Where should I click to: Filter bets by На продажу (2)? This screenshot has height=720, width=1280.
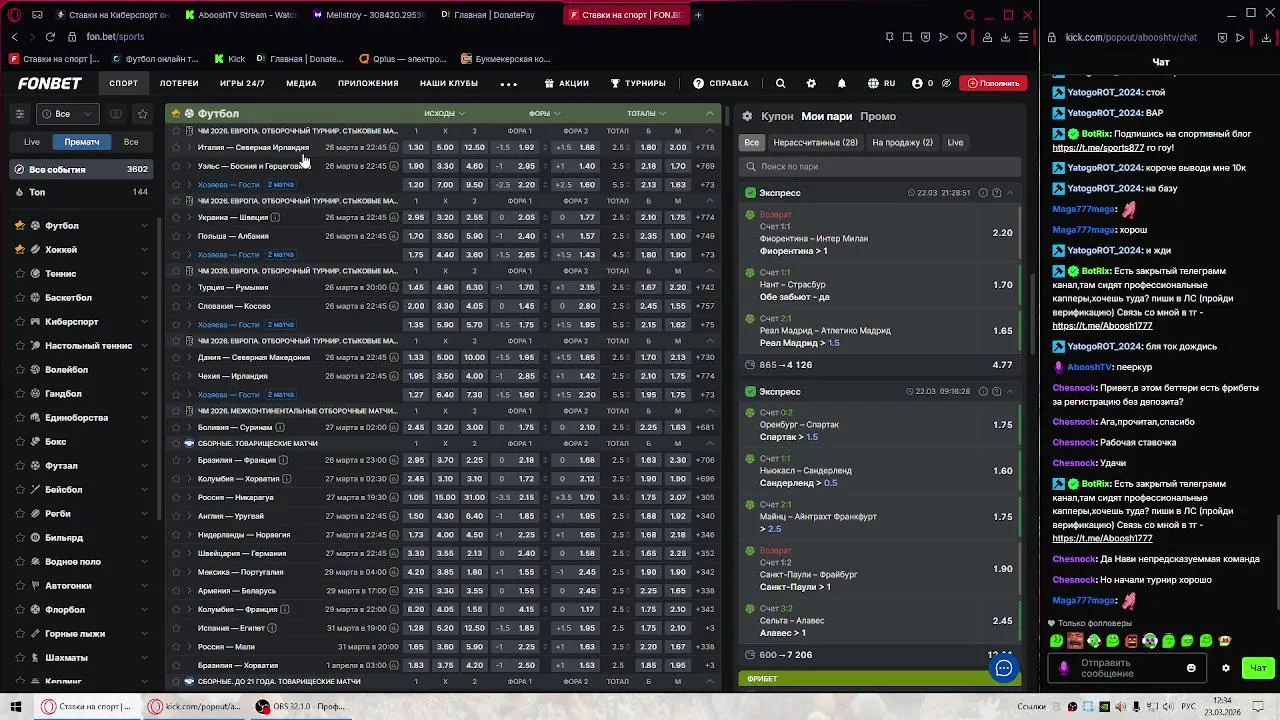coord(902,143)
